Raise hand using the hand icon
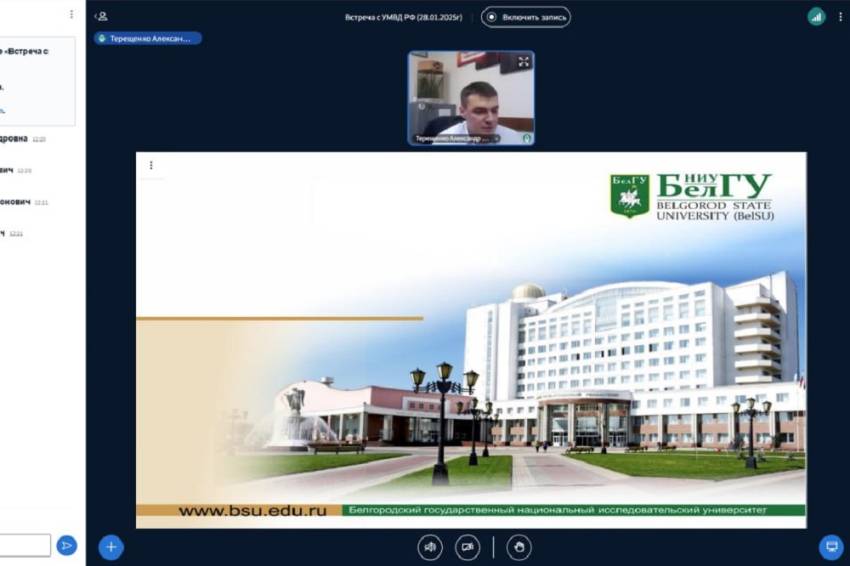The width and height of the screenshot is (850, 566). [519, 547]
